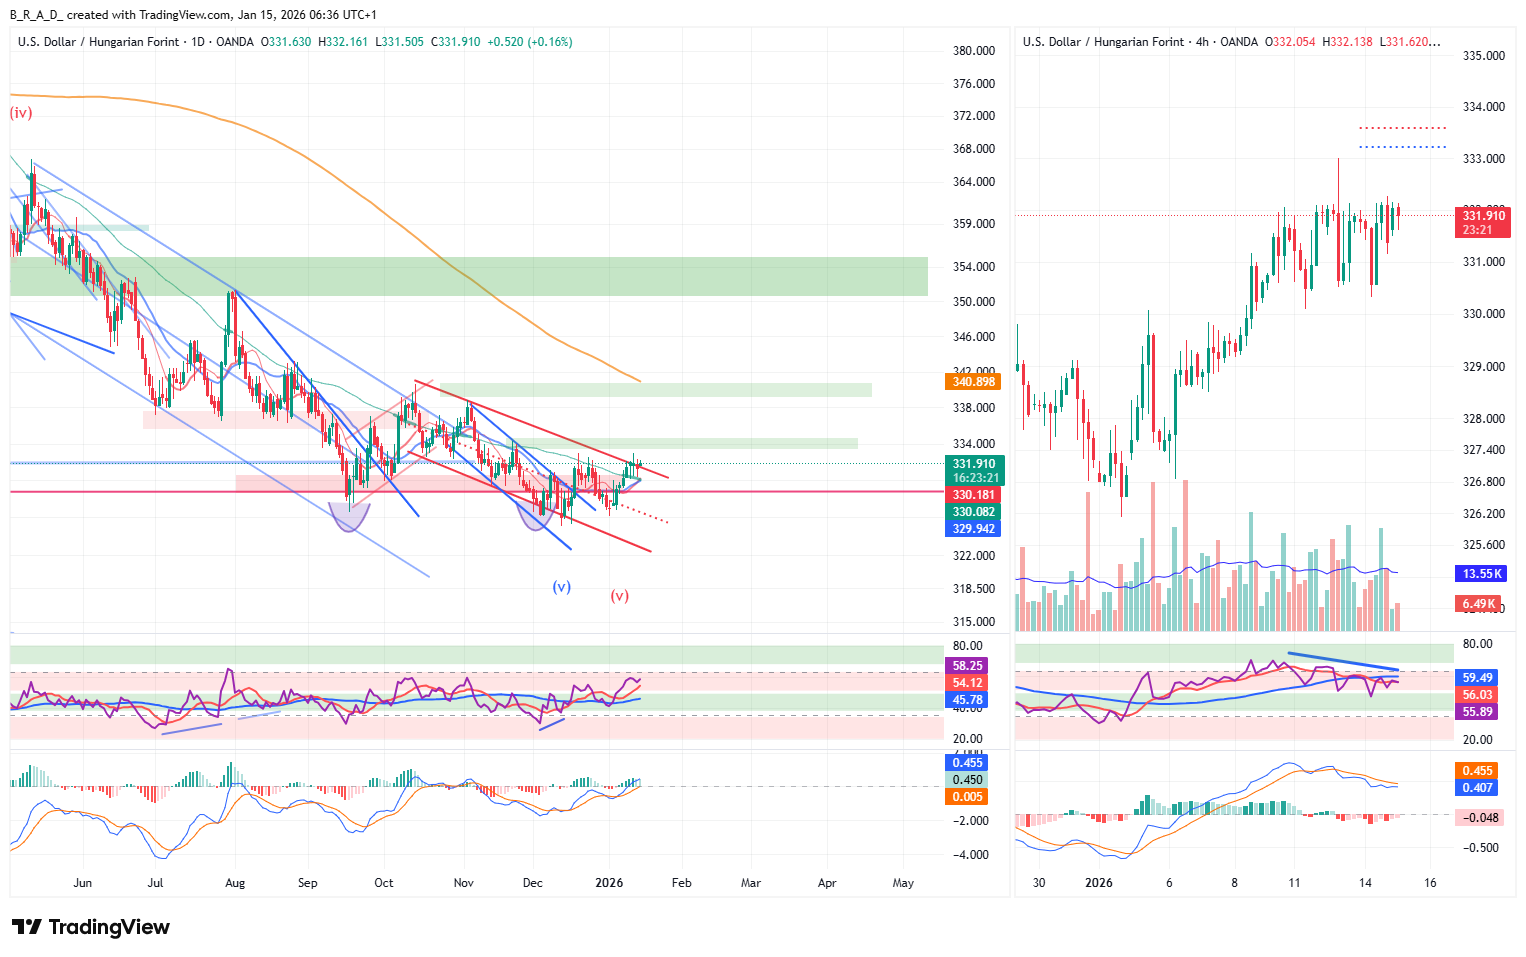Click the 380.000 price scale label

pos(973,51)
